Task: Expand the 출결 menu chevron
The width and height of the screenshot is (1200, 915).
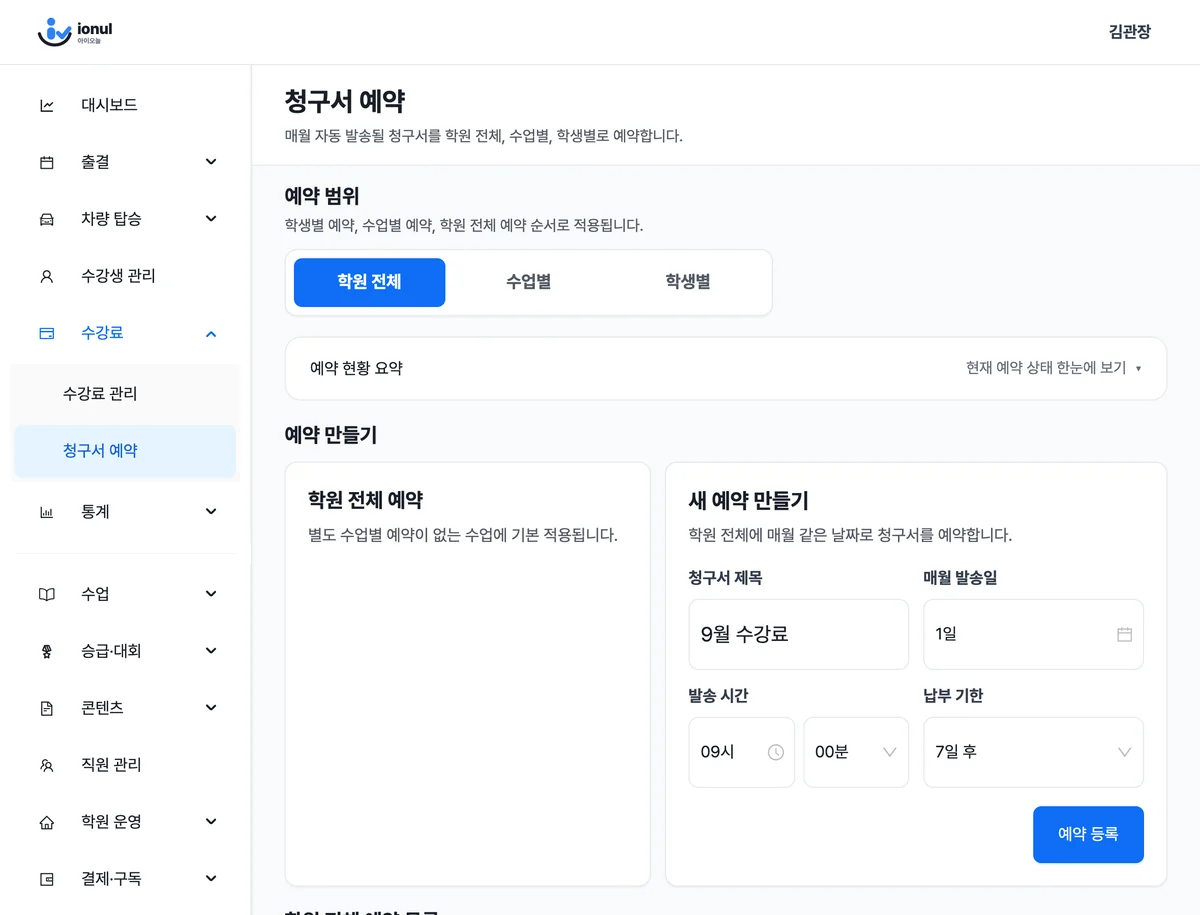Action: 211,162
